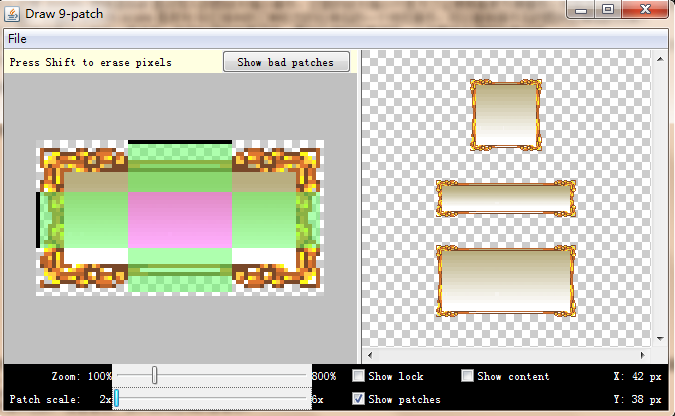Click the black top stretch marker line
This screenshot has height=416, width=675.
click(x=180, y=143)
